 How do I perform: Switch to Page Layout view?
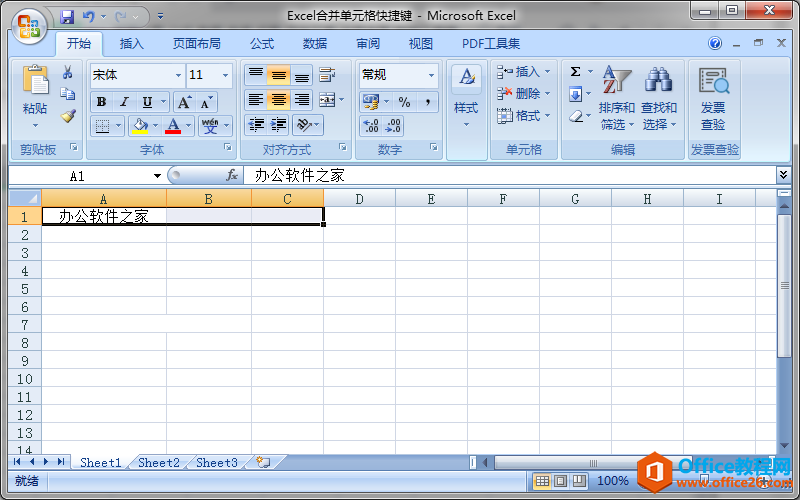(560, 481)
